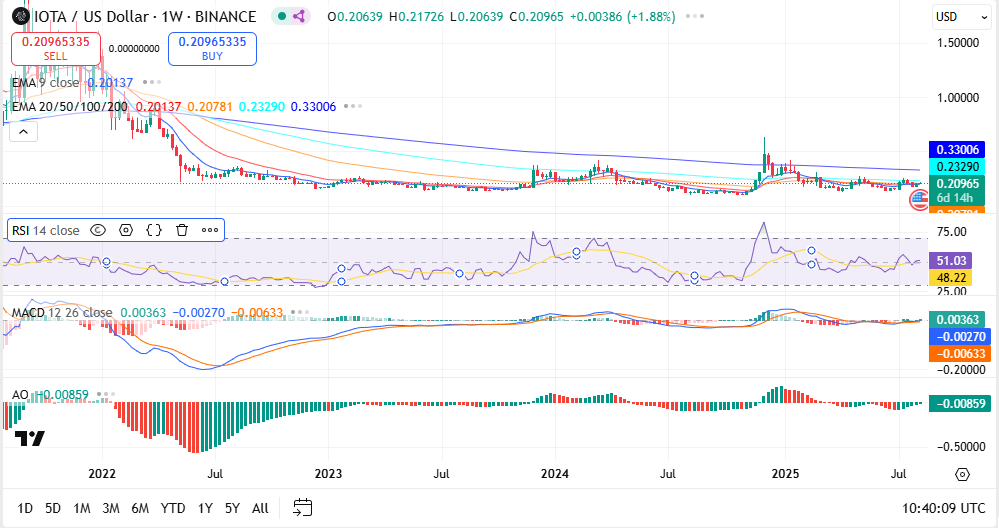Select the EMA 9 close indicator label
Screen dimensions: 999x528
click(45, 82)
